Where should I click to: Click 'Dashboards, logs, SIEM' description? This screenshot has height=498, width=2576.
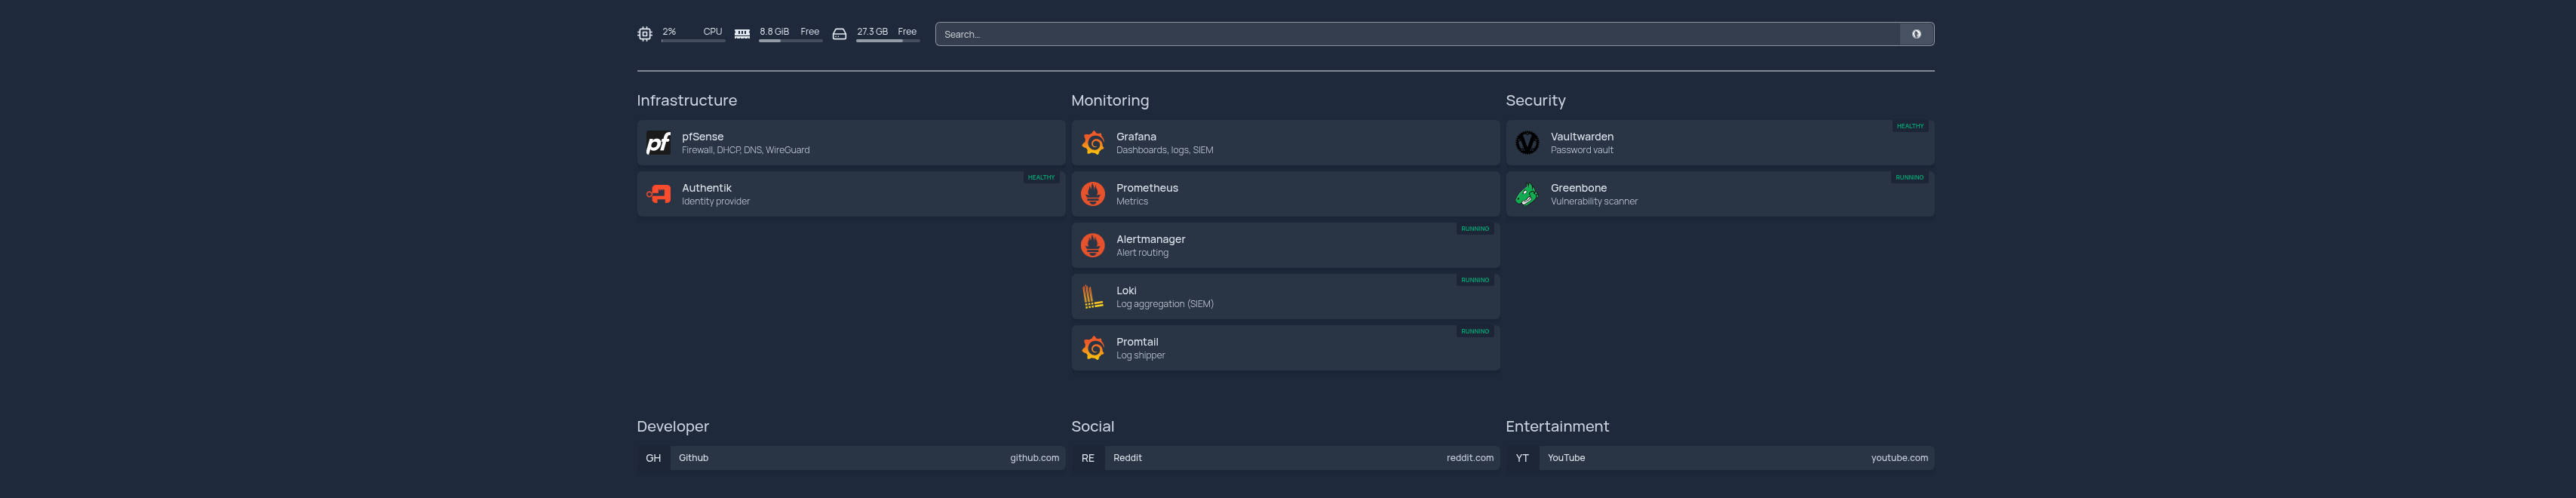coord(1165,150)
